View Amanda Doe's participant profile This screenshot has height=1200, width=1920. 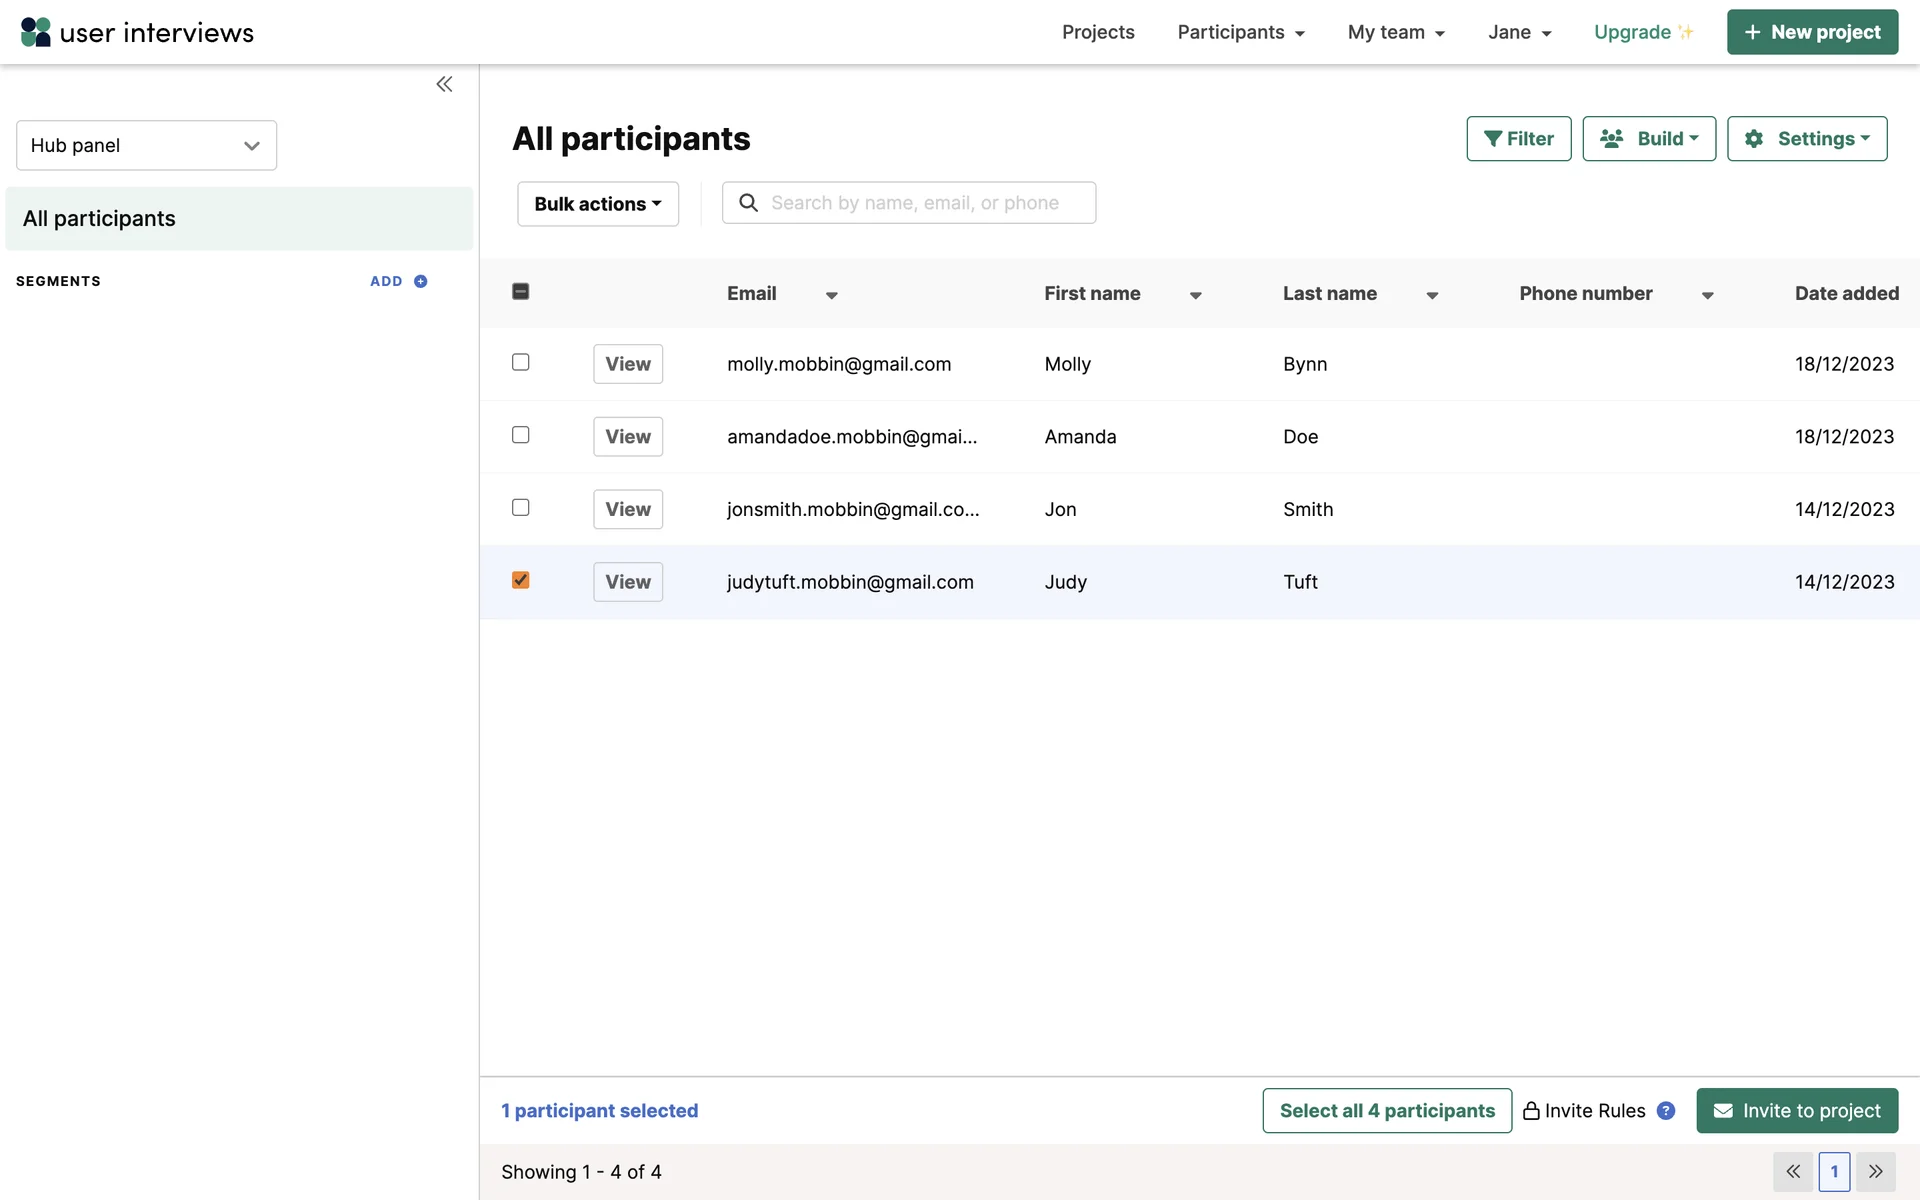coord(627,437)
